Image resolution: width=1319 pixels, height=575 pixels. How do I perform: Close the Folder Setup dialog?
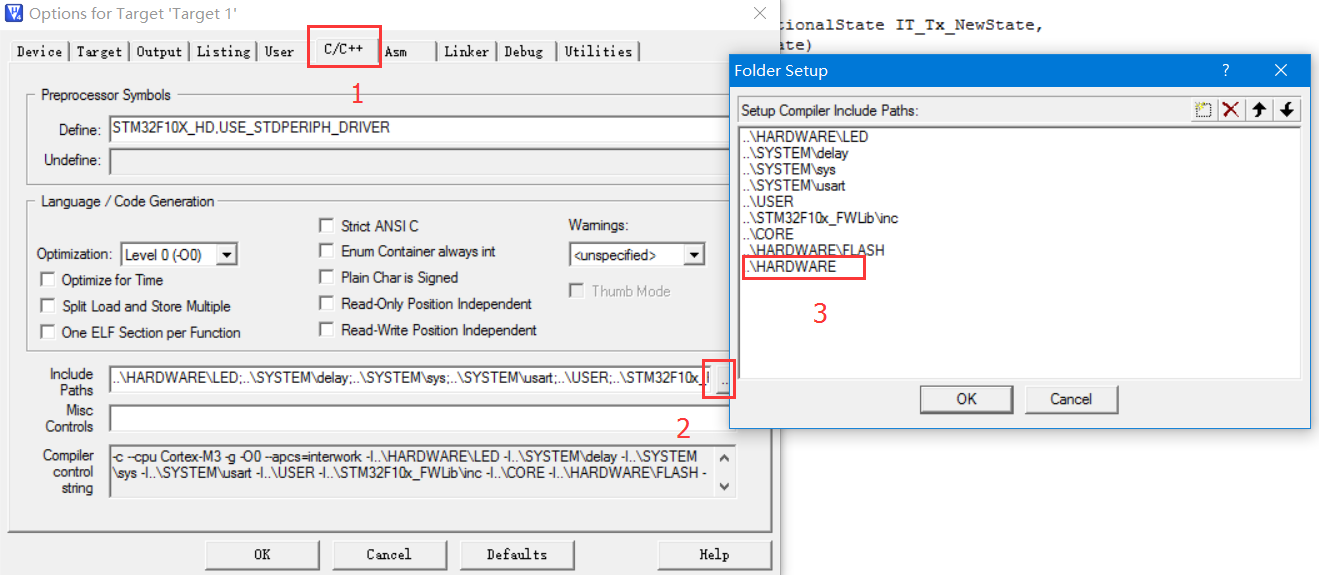[1281, 70]
